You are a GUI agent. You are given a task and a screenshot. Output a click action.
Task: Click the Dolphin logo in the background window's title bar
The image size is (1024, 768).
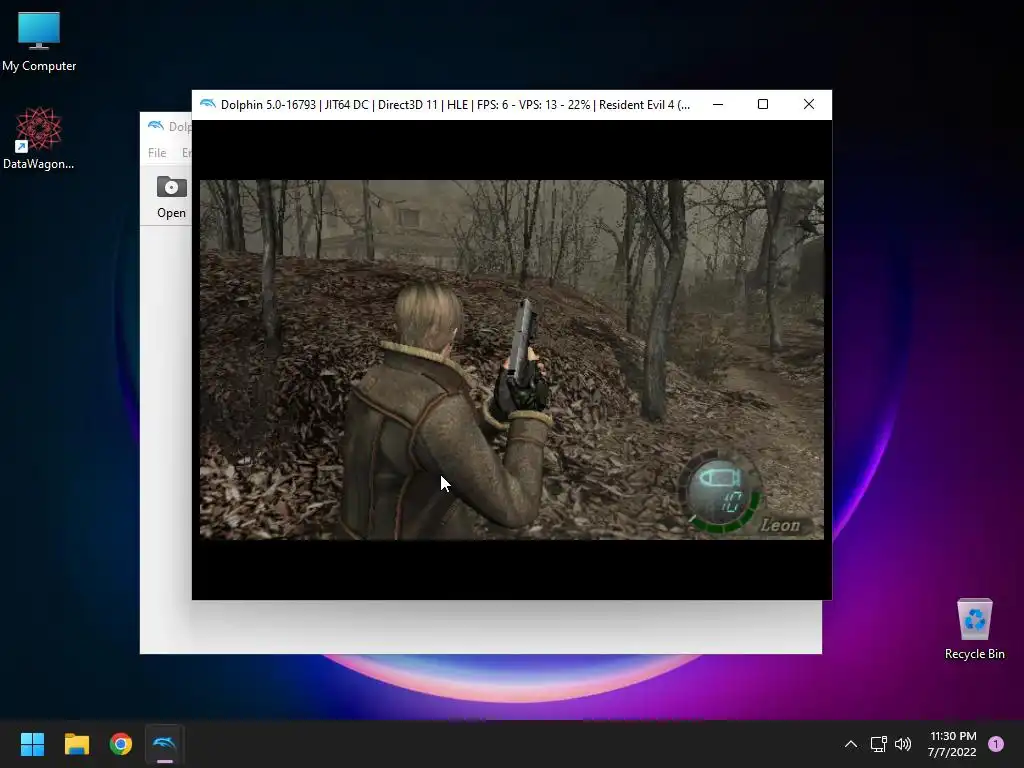pyautogui.click(x=155, y=125)
